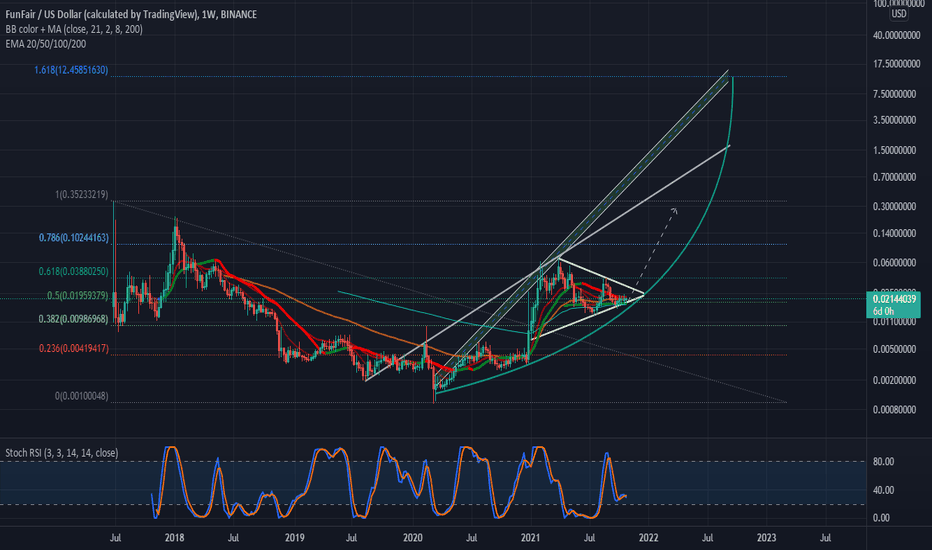
Task: Click the 0.00500000 price axis value
Action: tap(895, 350)
